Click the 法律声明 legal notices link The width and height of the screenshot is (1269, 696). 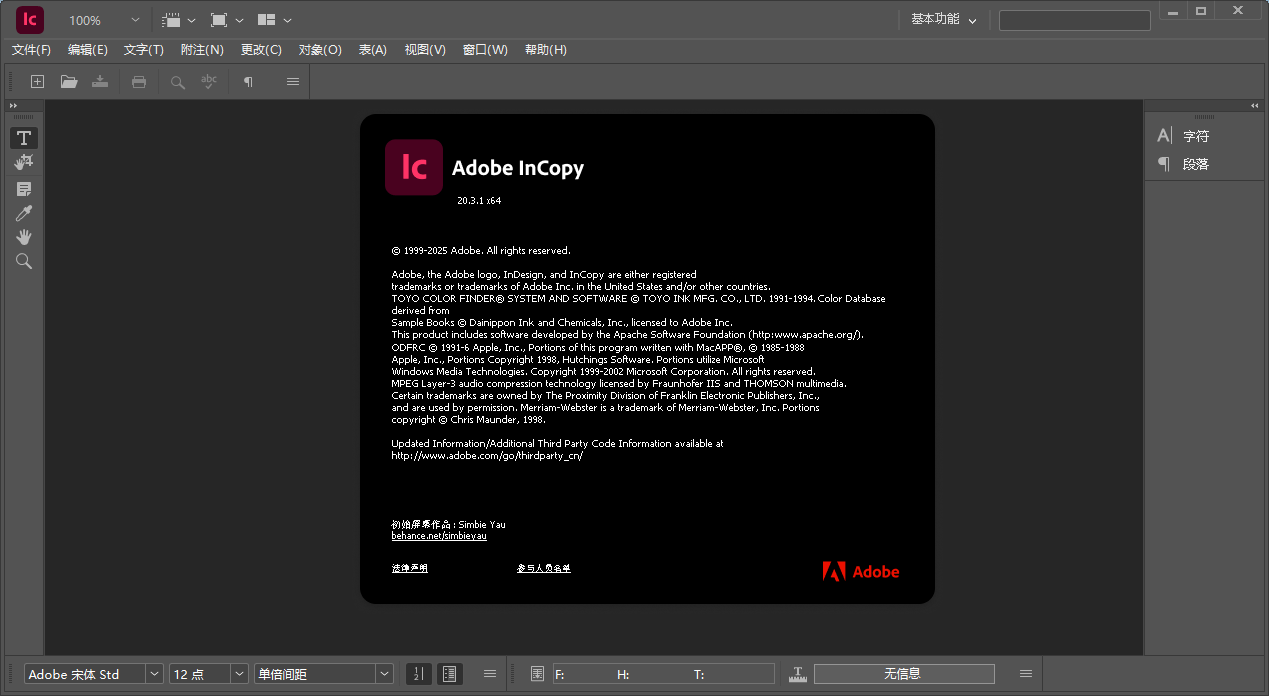tap(410, 568)
